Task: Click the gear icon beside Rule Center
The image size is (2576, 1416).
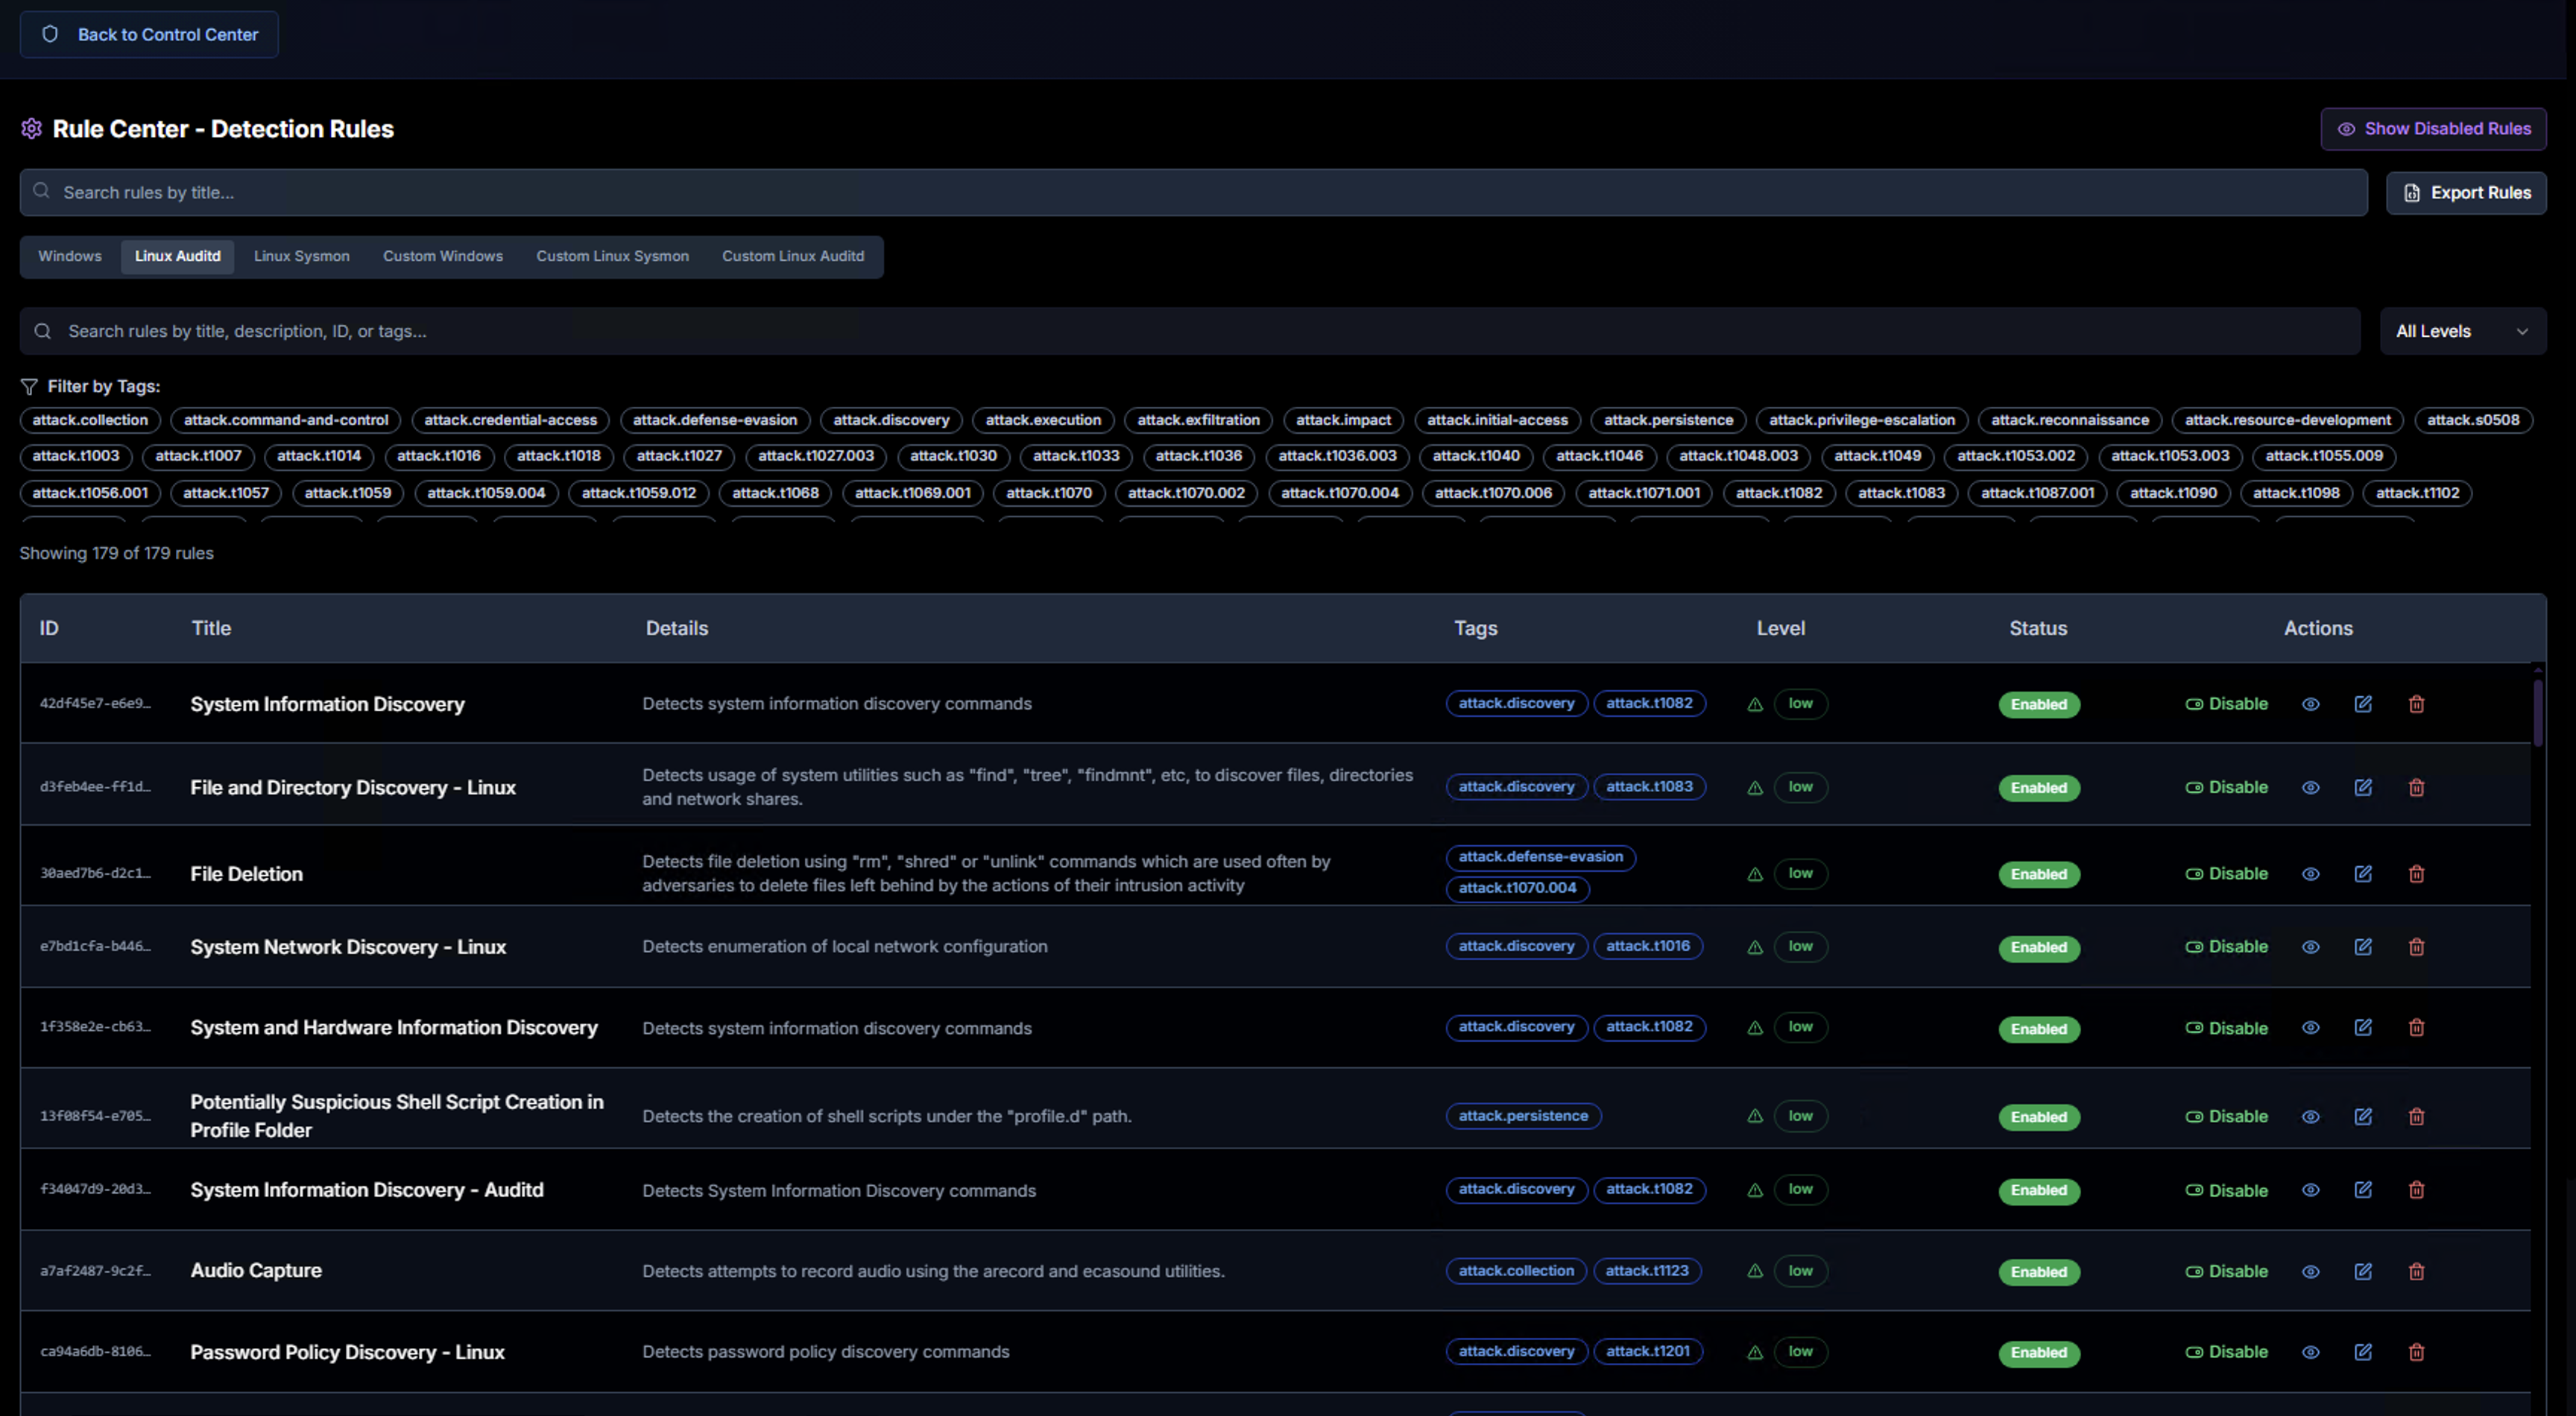Action: (x=31, y=129)
